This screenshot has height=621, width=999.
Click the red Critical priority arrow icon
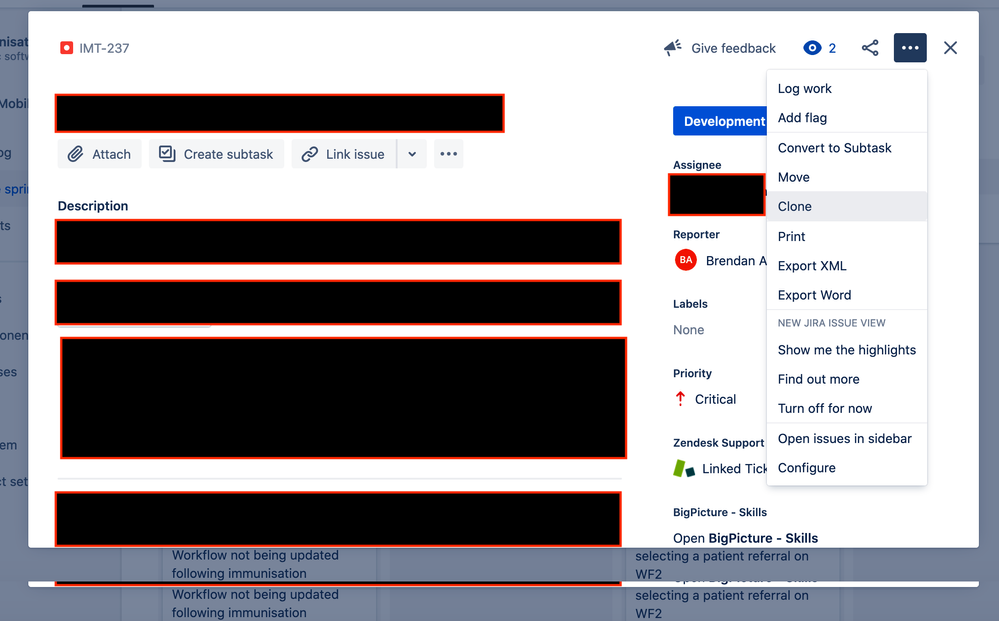pyautogui.click(x=680, y=399)
